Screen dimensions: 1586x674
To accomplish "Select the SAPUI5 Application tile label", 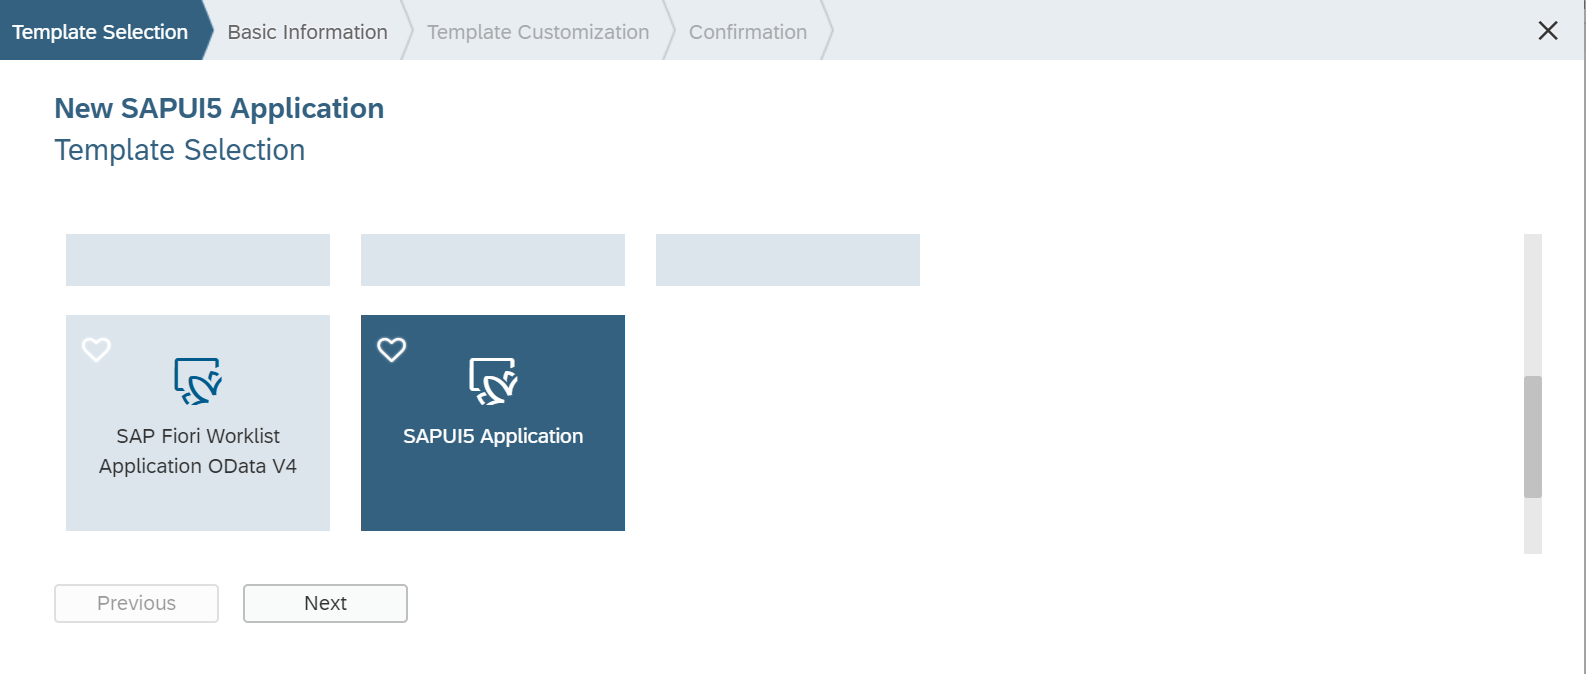I will coord(493,436).
